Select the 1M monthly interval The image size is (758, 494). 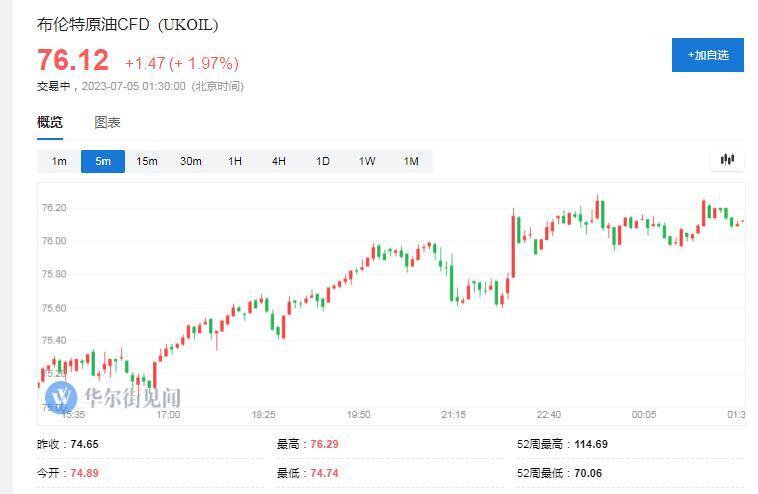[x=411, y=161]
